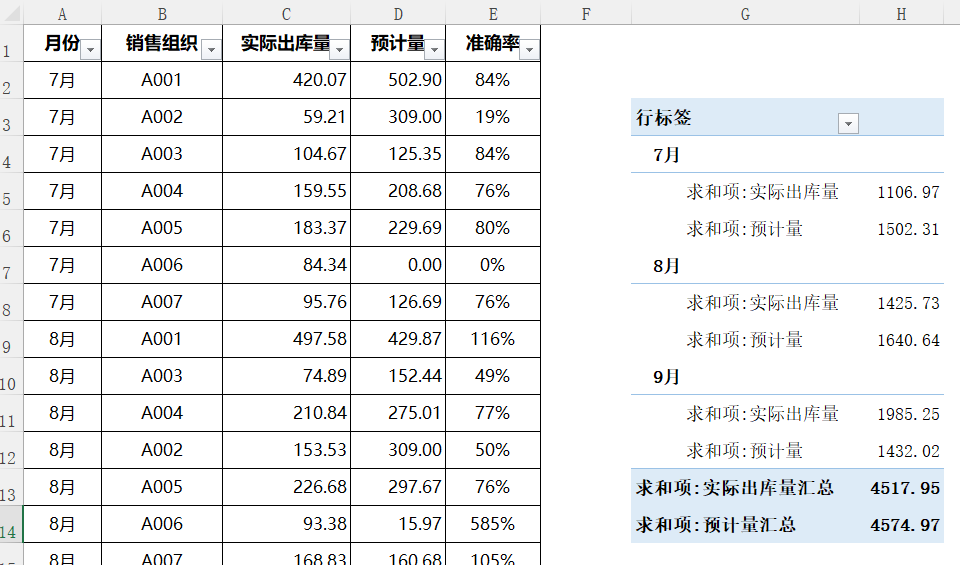Open the 准确率 column filter dropdown
Viewport: 960px width, 565px height.
(x=529, y=50)
